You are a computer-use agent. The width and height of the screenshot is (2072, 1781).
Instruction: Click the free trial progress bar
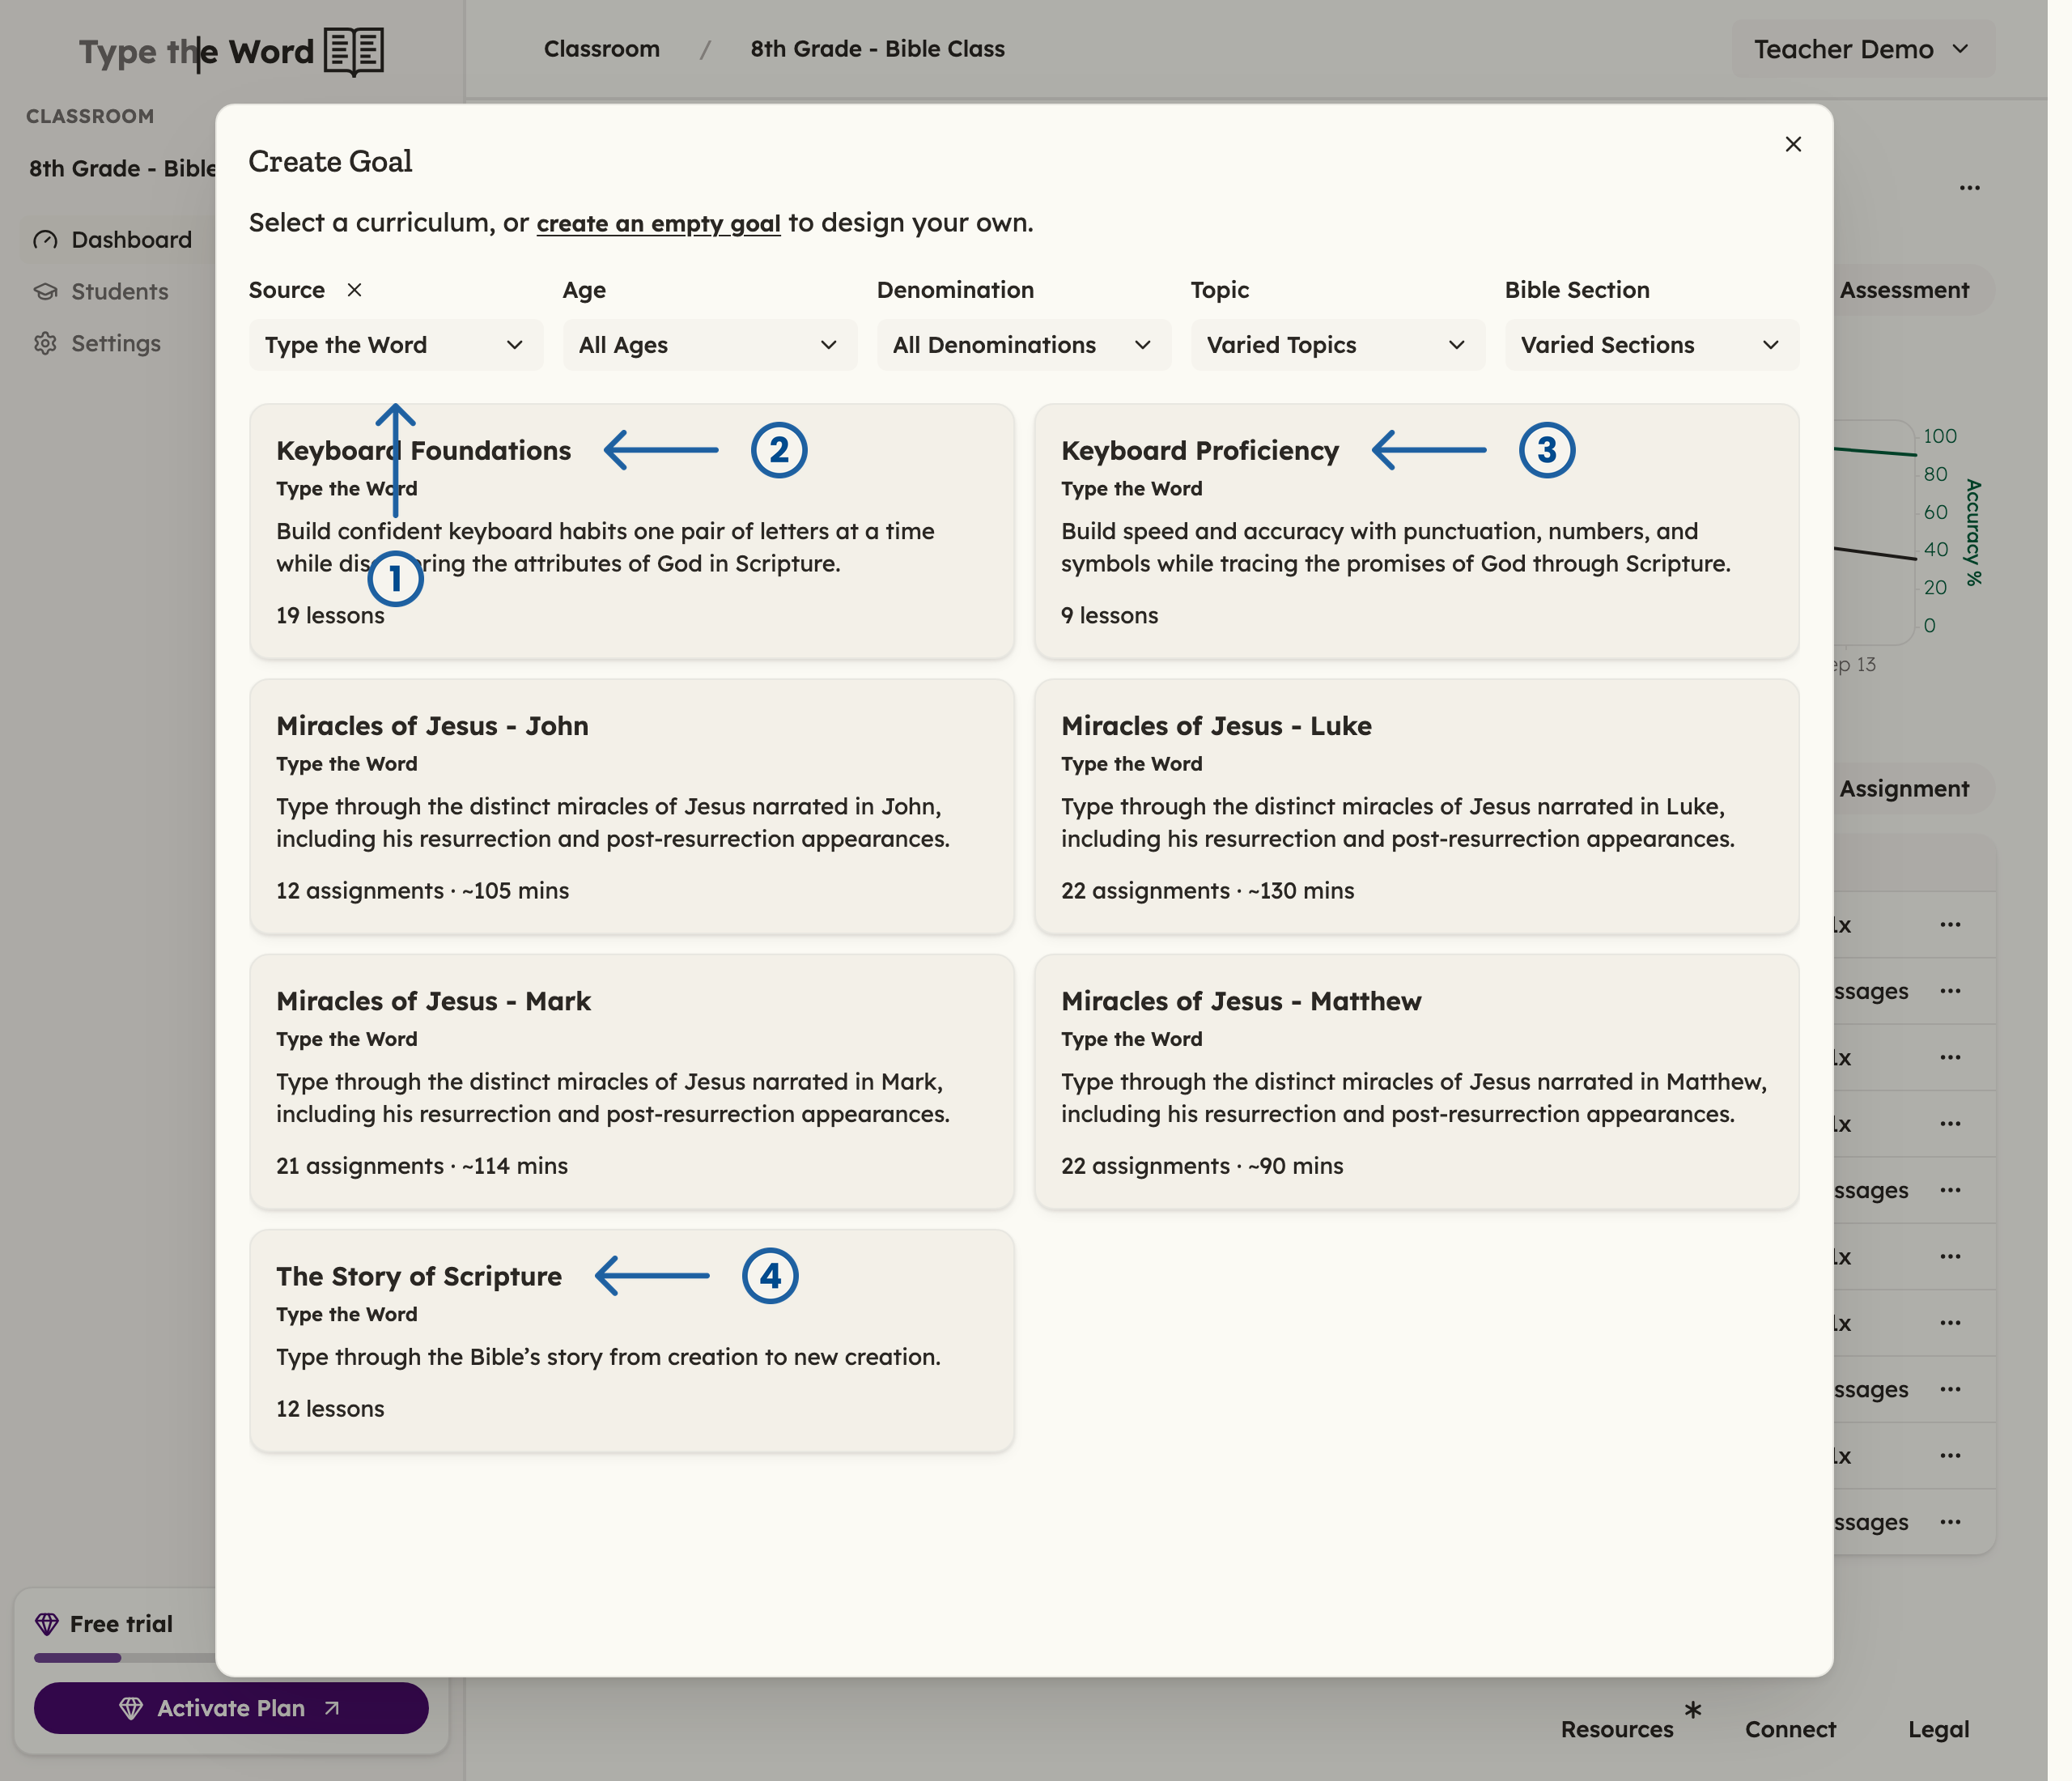click(125, 1657)
